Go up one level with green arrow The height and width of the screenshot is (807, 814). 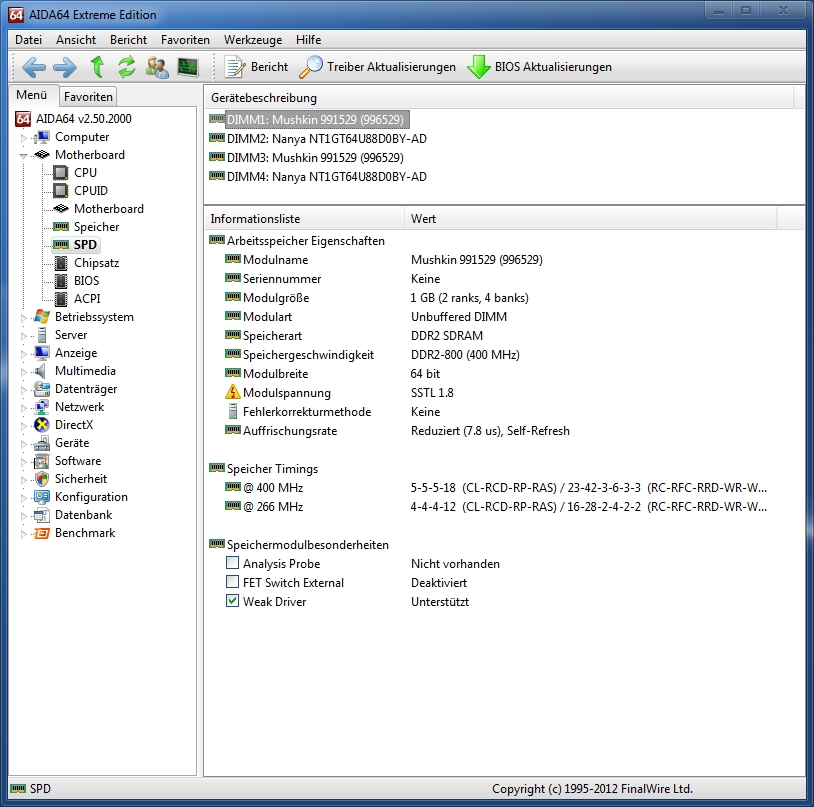[97, 67]
